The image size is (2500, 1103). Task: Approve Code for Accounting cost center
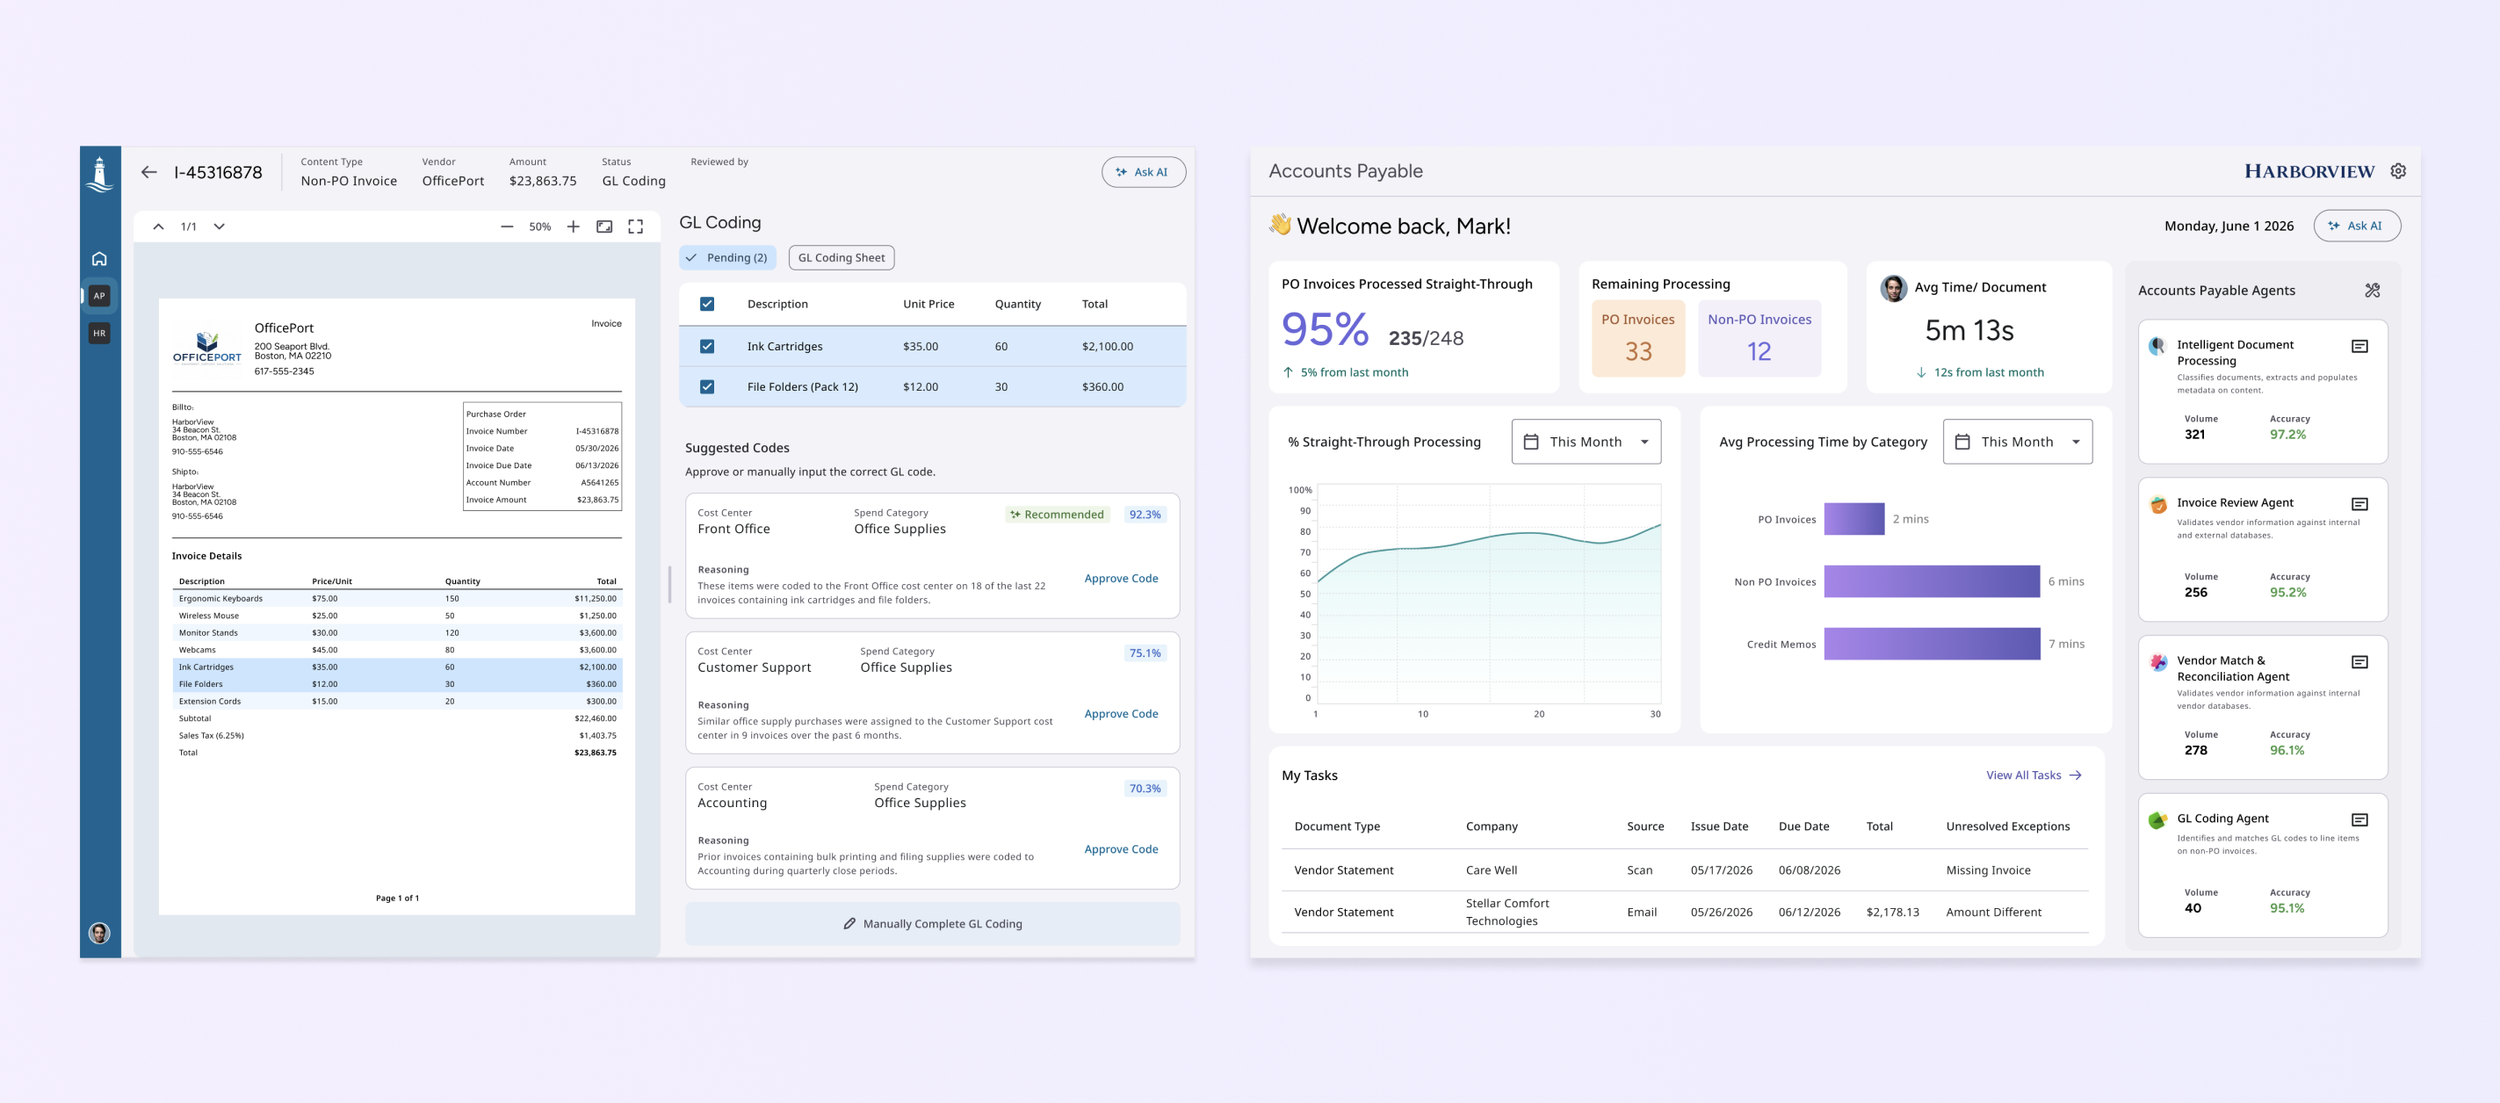point(1121,849)
